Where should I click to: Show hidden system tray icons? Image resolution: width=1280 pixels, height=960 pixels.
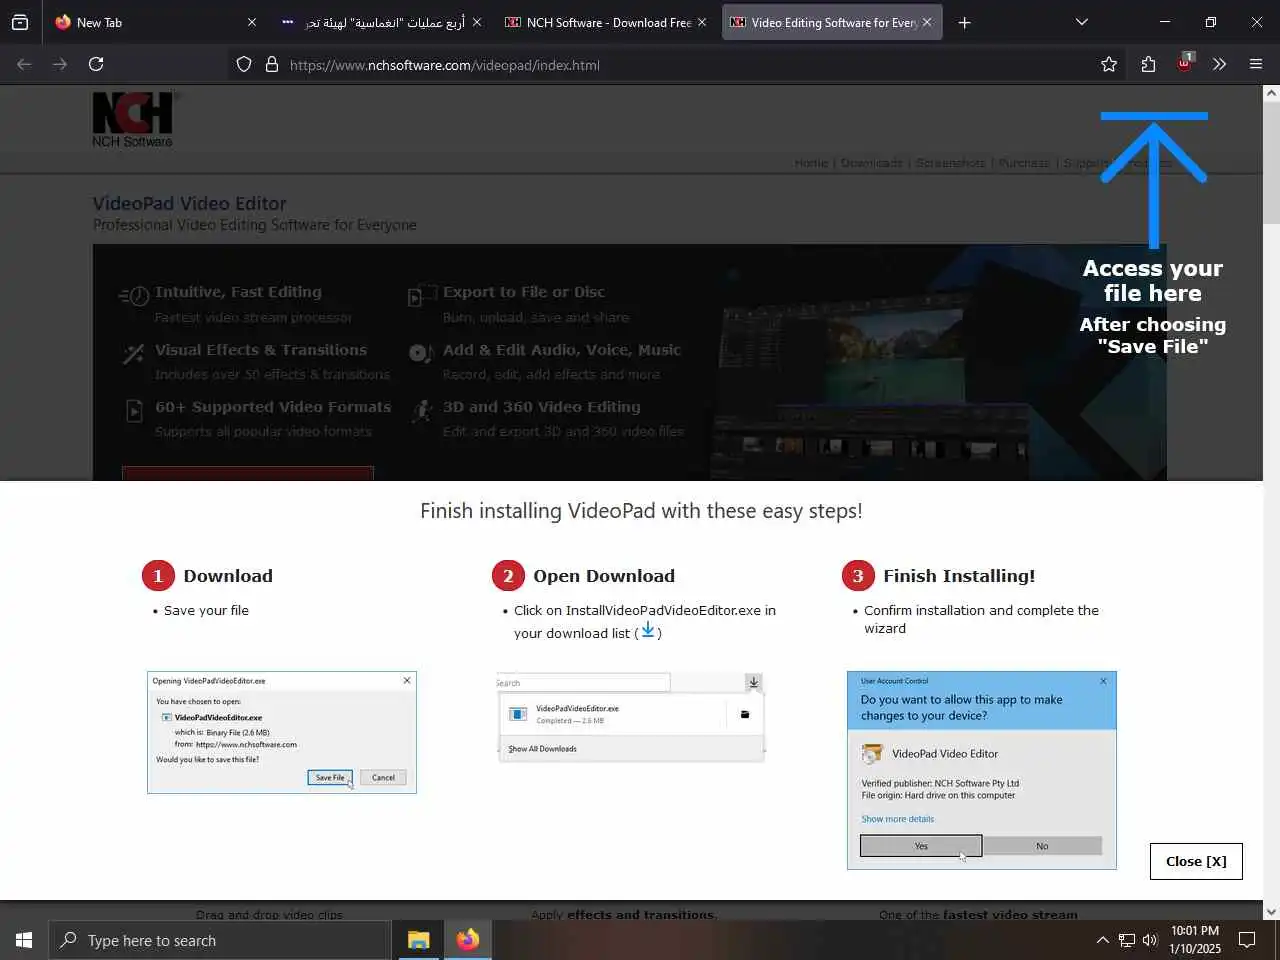(1102, 940)
